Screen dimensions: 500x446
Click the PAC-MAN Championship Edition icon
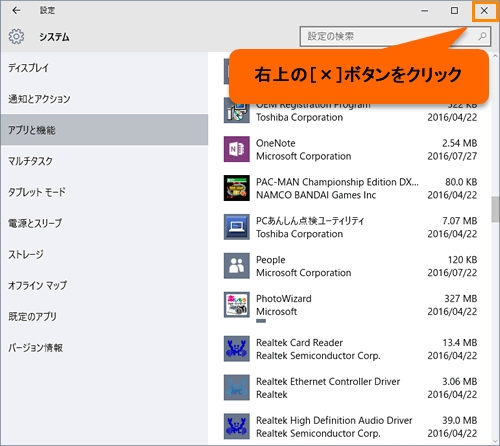[x=237, y=188]
